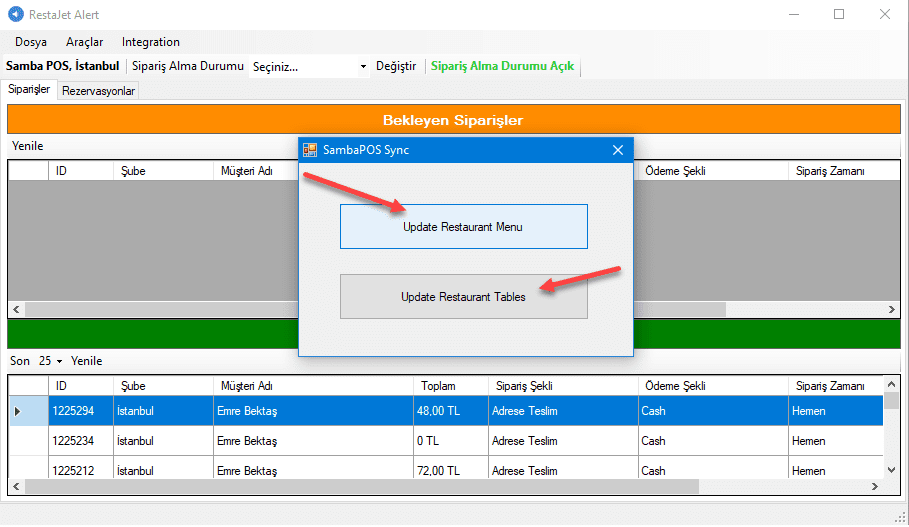The height and width of the screenshot is (527, 909).
Task: Switch to the Rezervasyonlar tab
Action: [98, 91]
